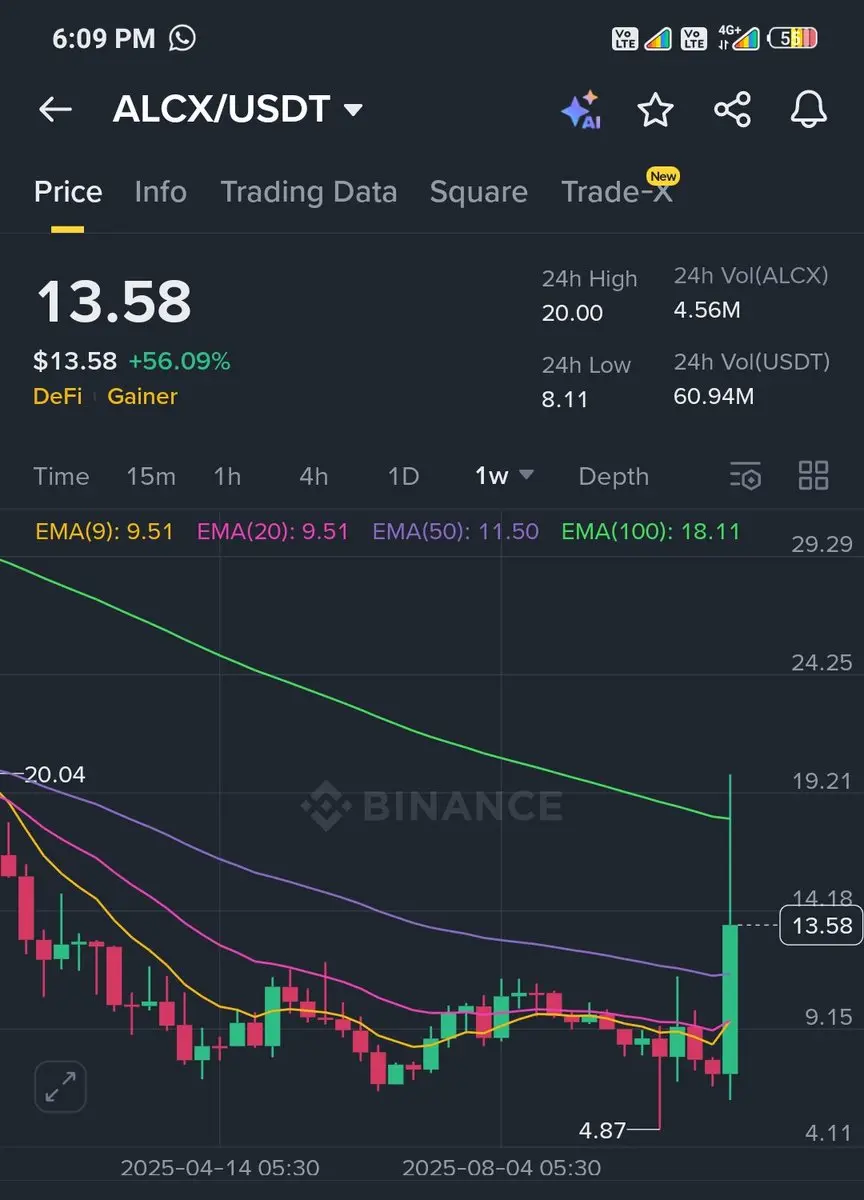Tap the DeFi category tag

tap(57, 396)
